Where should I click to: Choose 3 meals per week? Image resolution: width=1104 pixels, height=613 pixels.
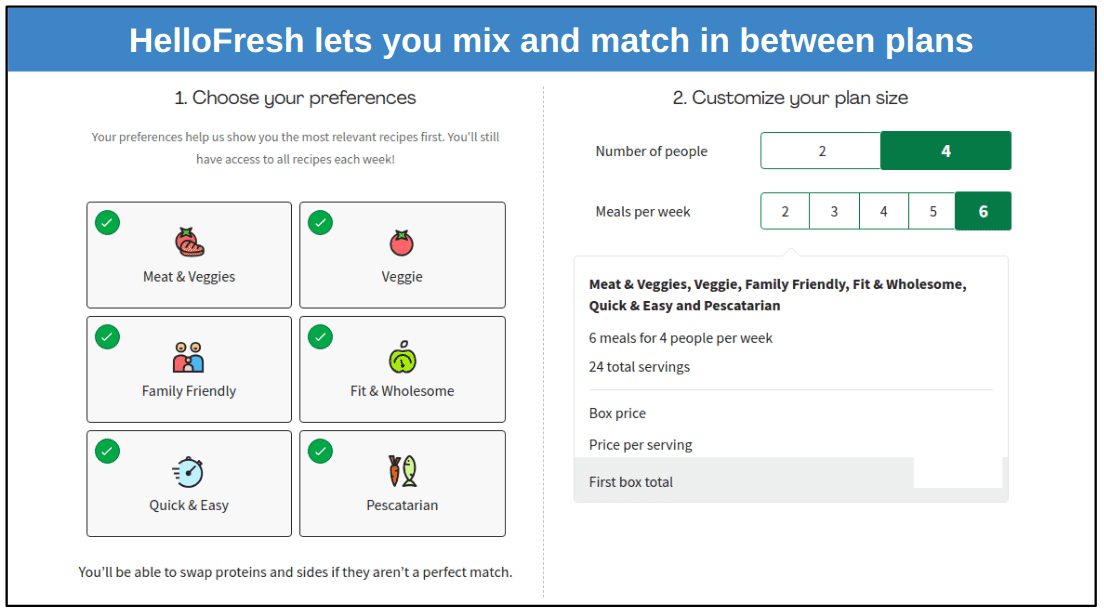pos(834,211)
